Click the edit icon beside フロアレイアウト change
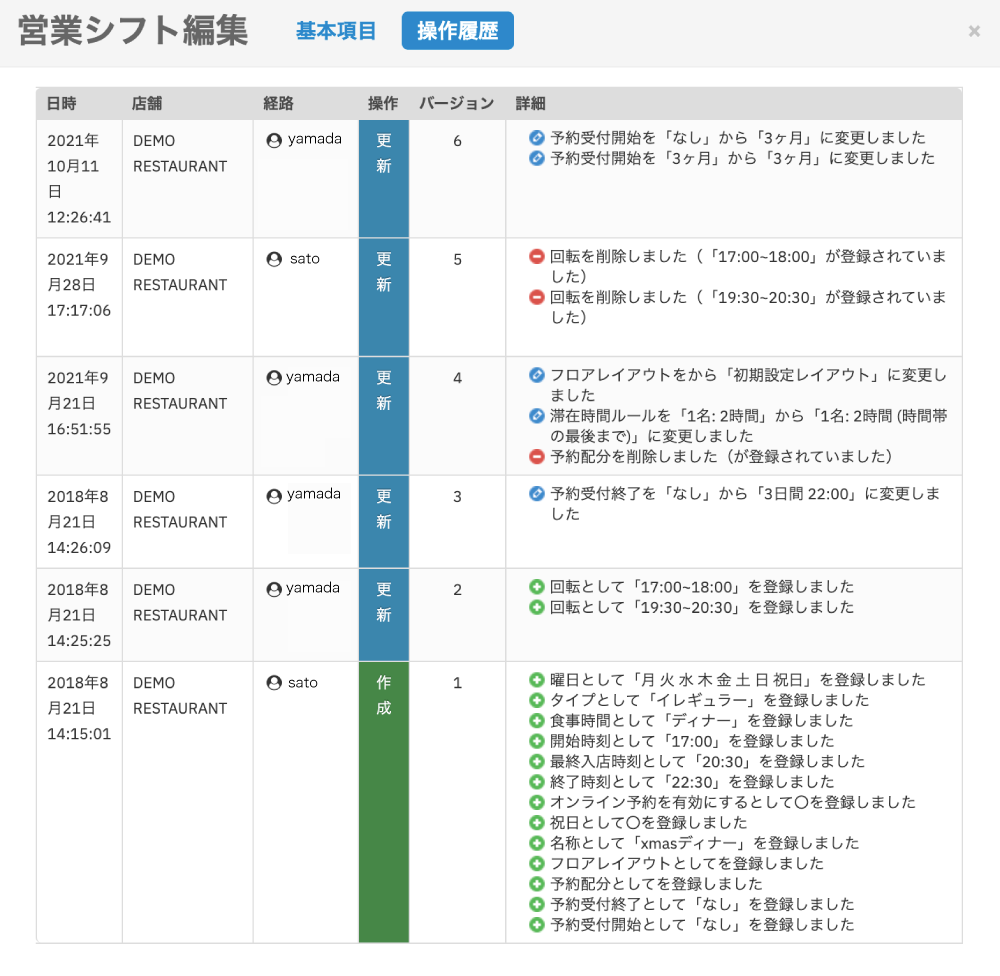Image resolution: width=1000 pixels, height=976 pixels. coord(537,374)
